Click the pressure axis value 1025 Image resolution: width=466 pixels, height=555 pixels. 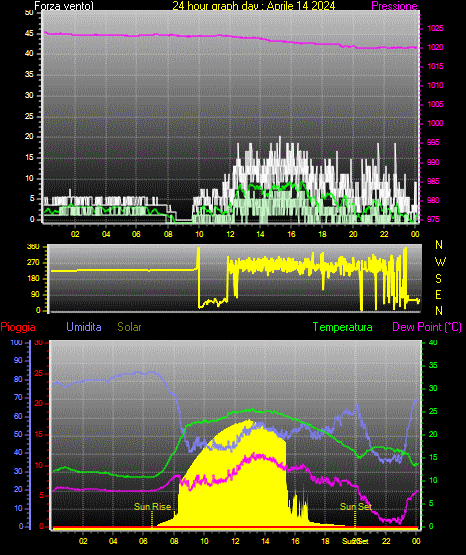tap(435, 28)
